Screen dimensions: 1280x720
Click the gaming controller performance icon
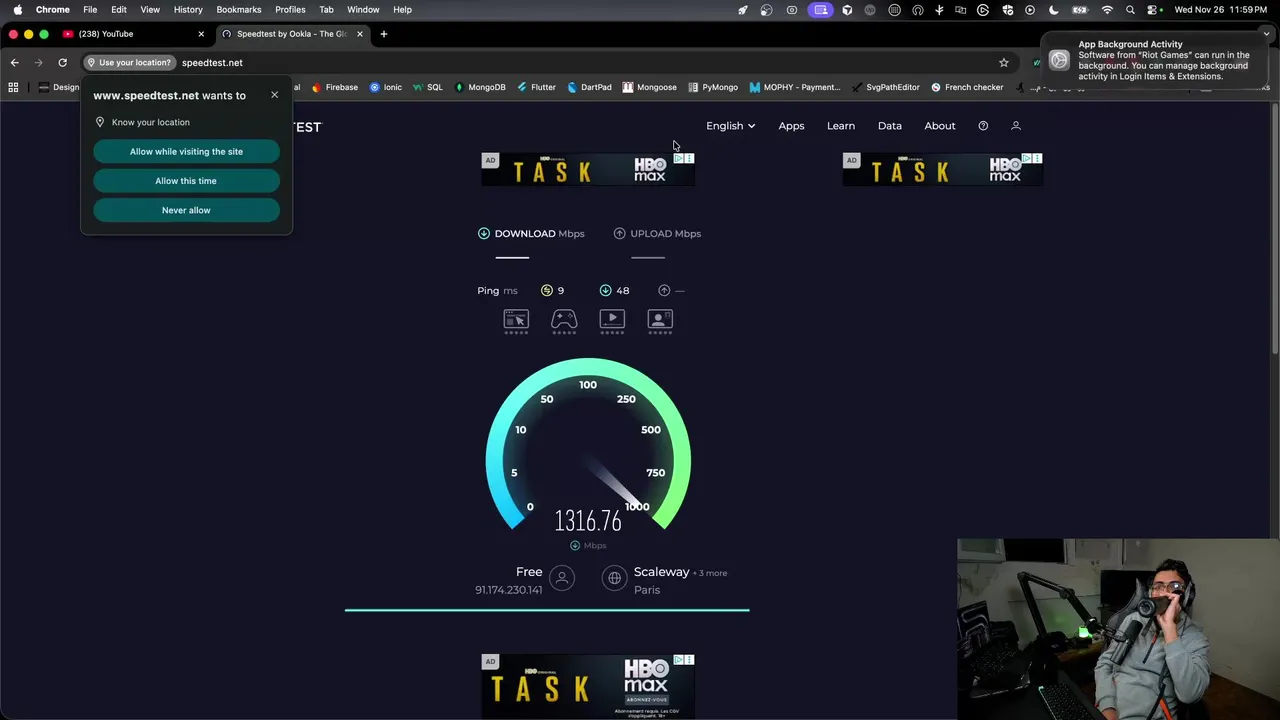point(564,319)
